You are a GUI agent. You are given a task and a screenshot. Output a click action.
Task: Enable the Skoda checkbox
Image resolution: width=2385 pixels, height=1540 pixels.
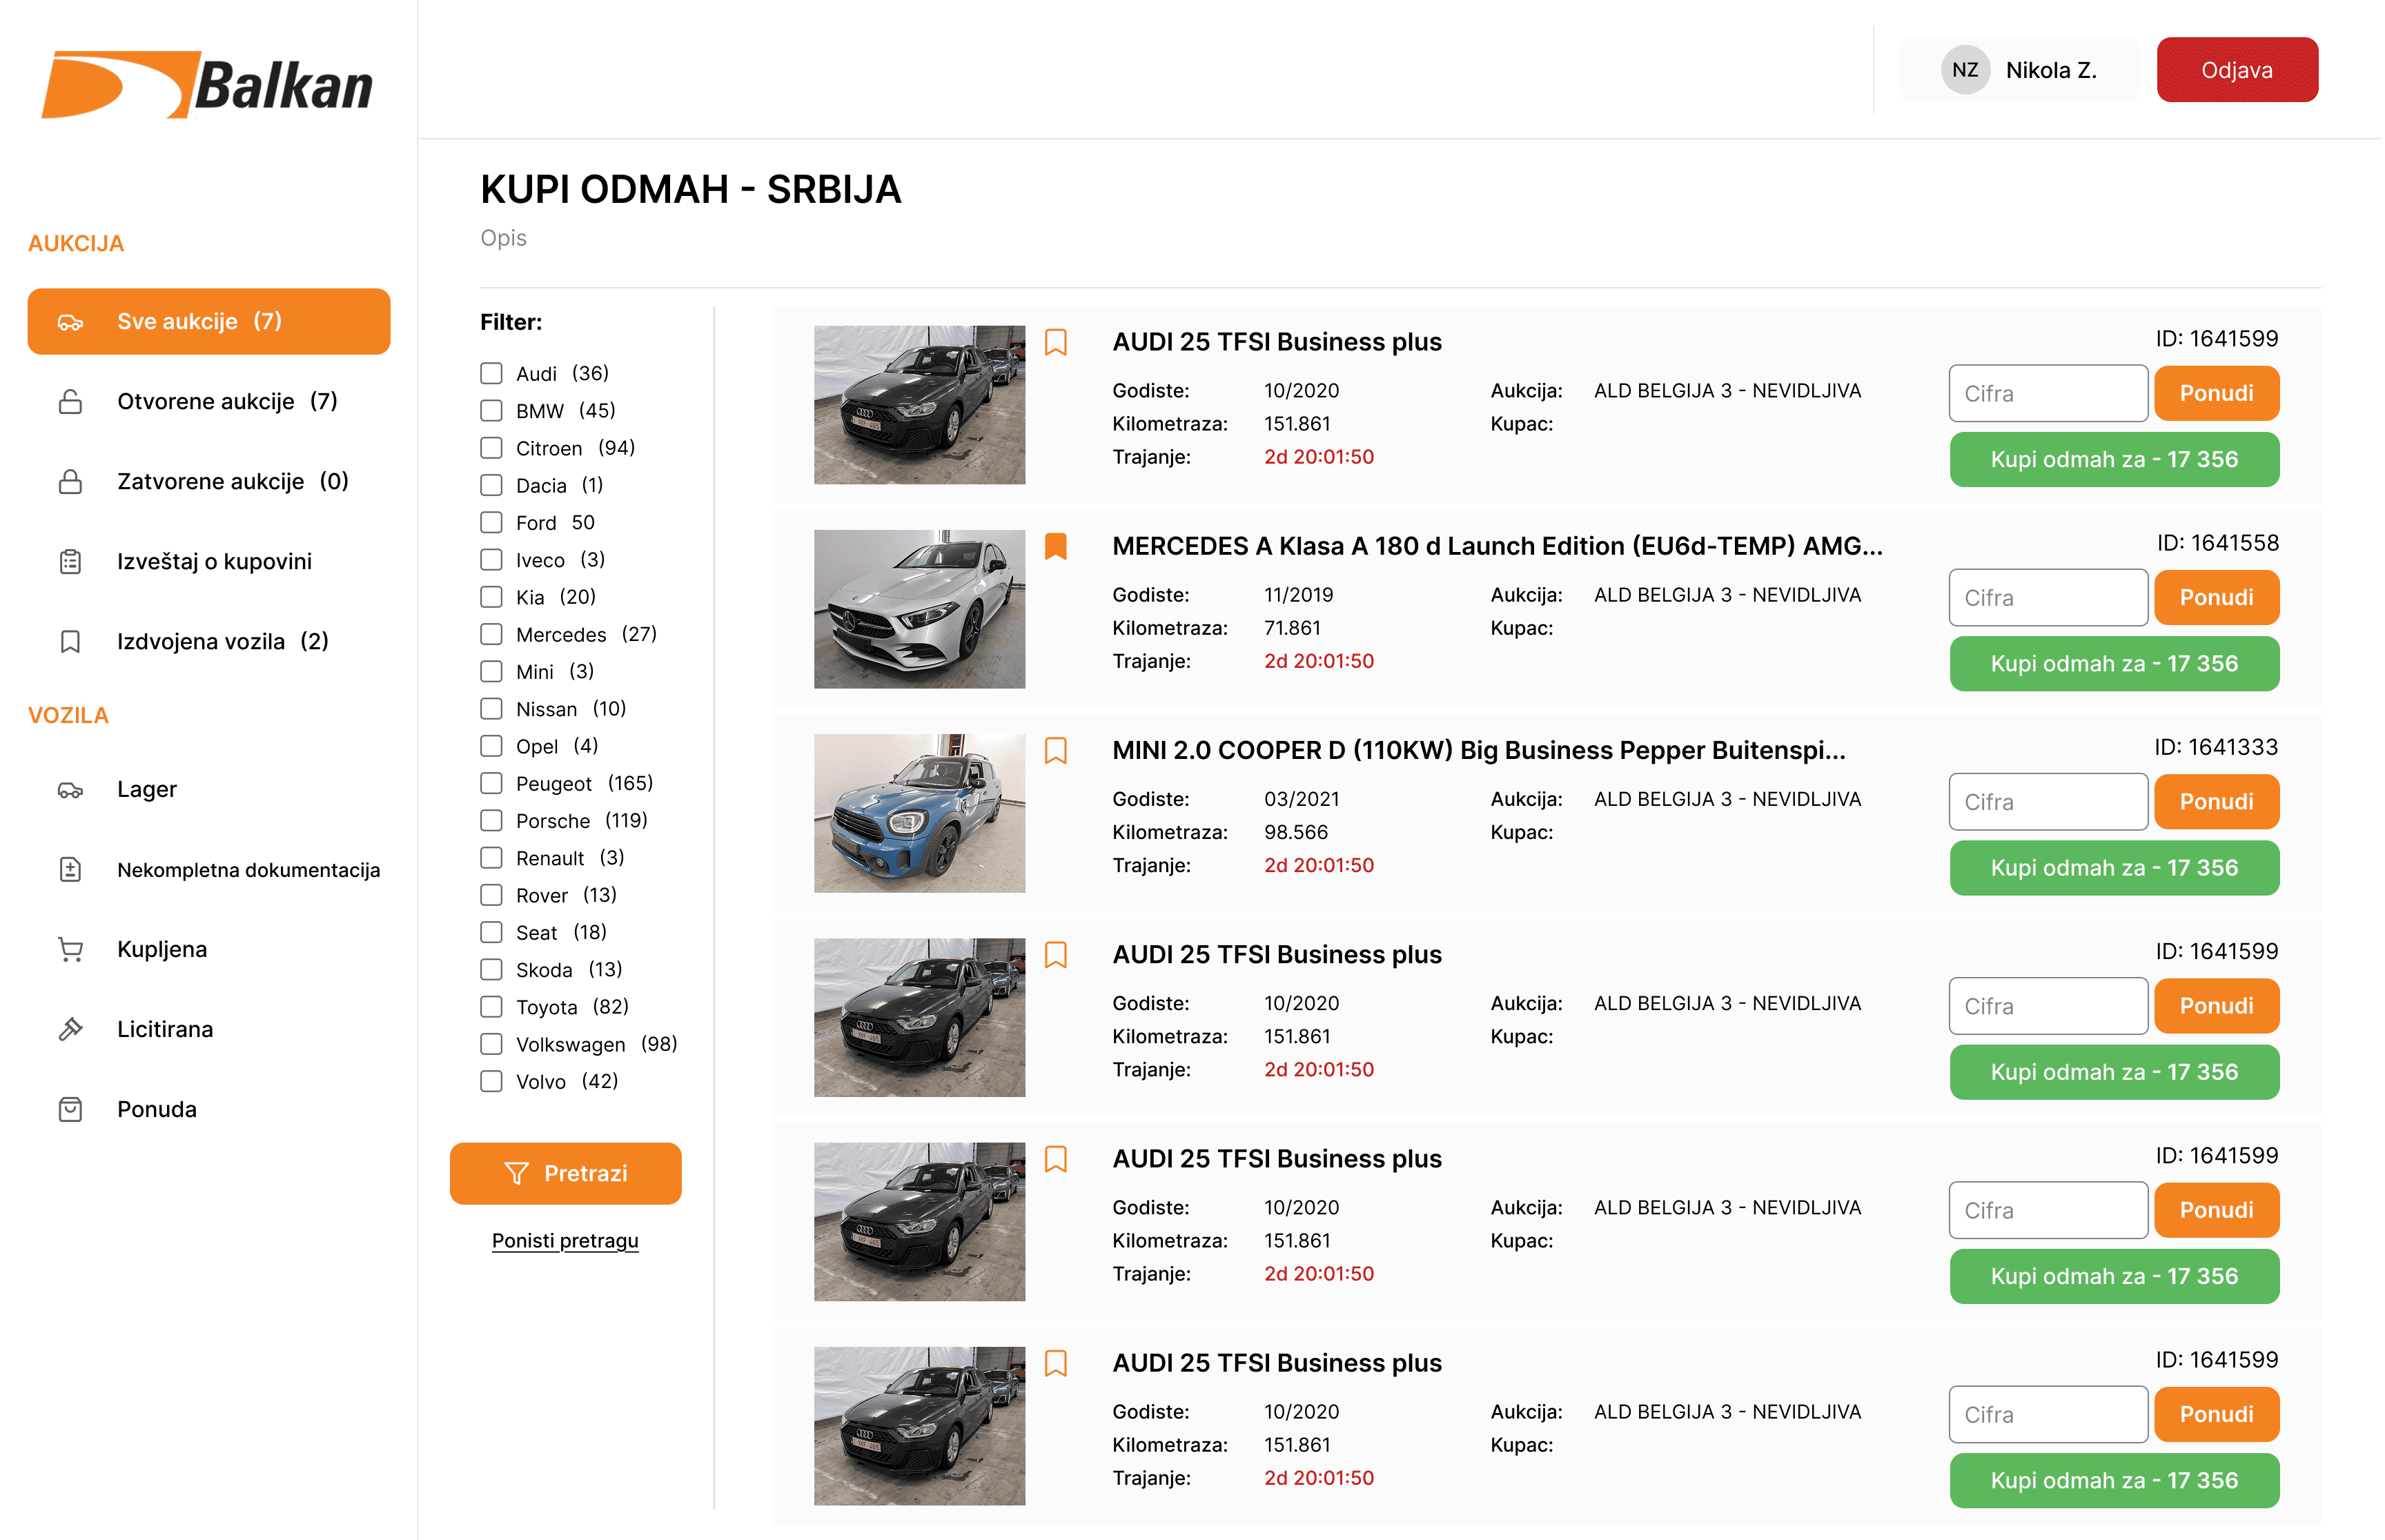click(491, 970)
